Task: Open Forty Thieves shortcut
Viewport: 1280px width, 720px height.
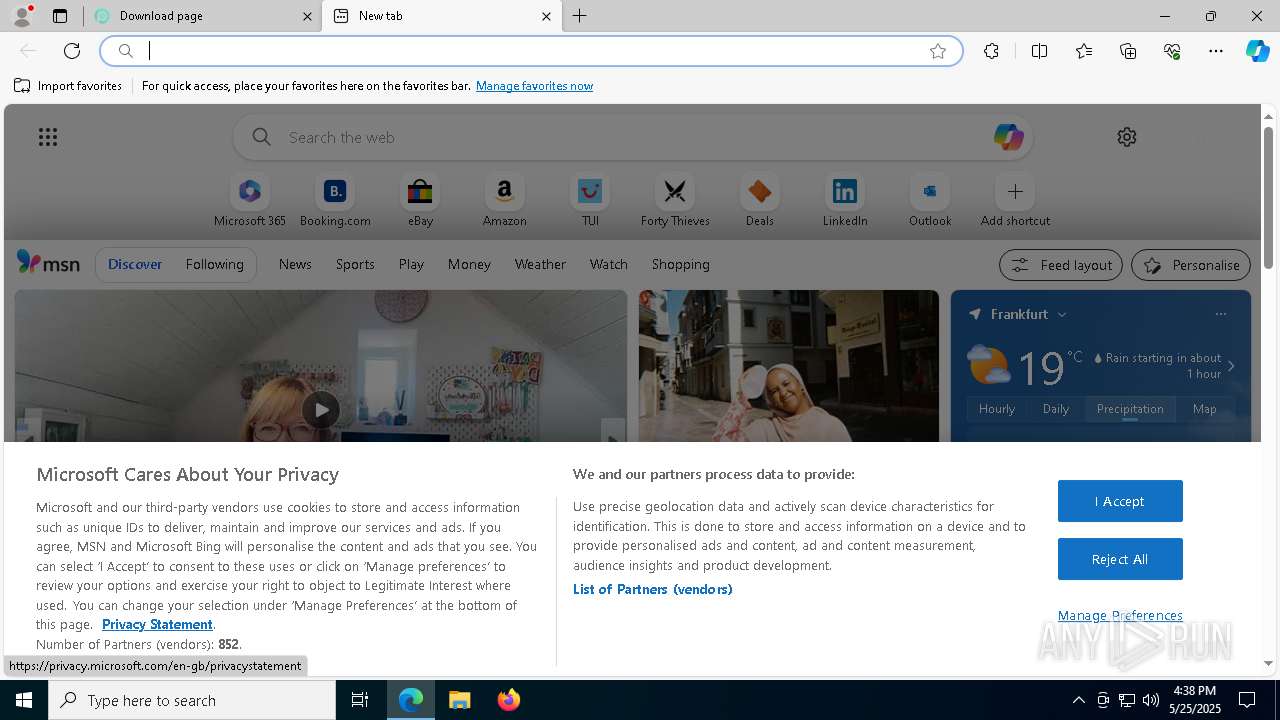Action: pos(675,202)
